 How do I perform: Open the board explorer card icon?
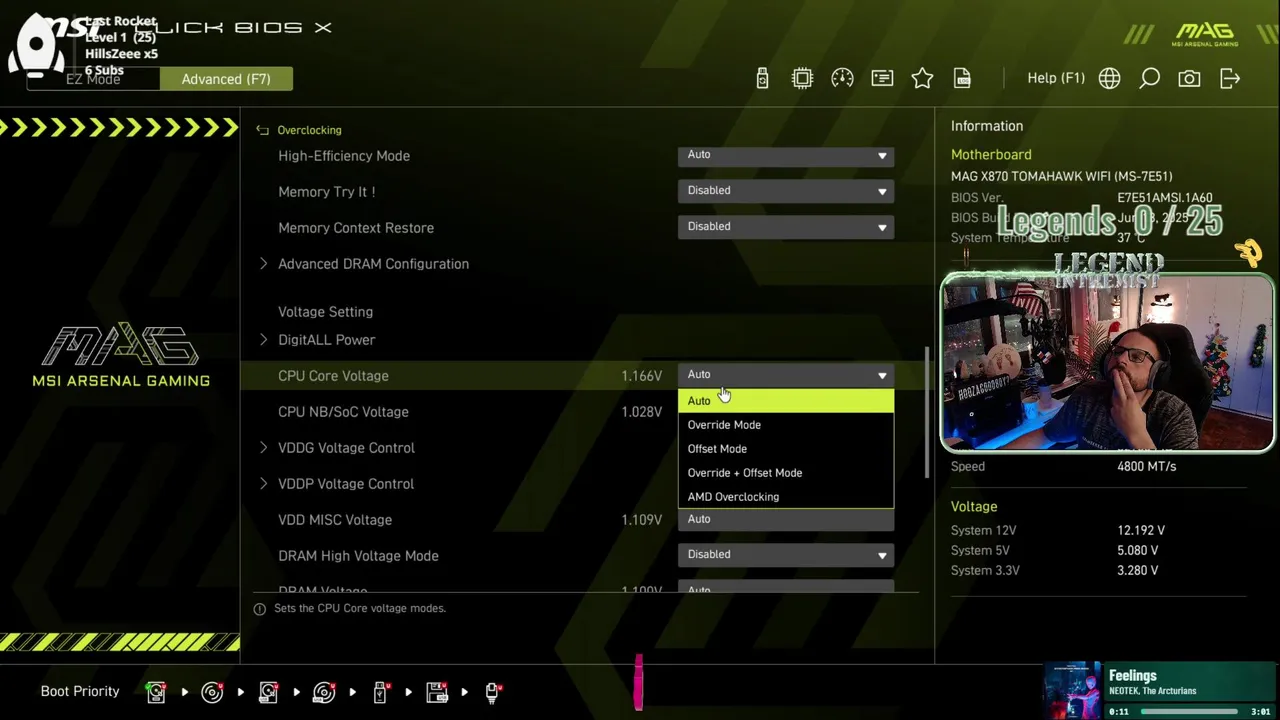click(882, 78)
